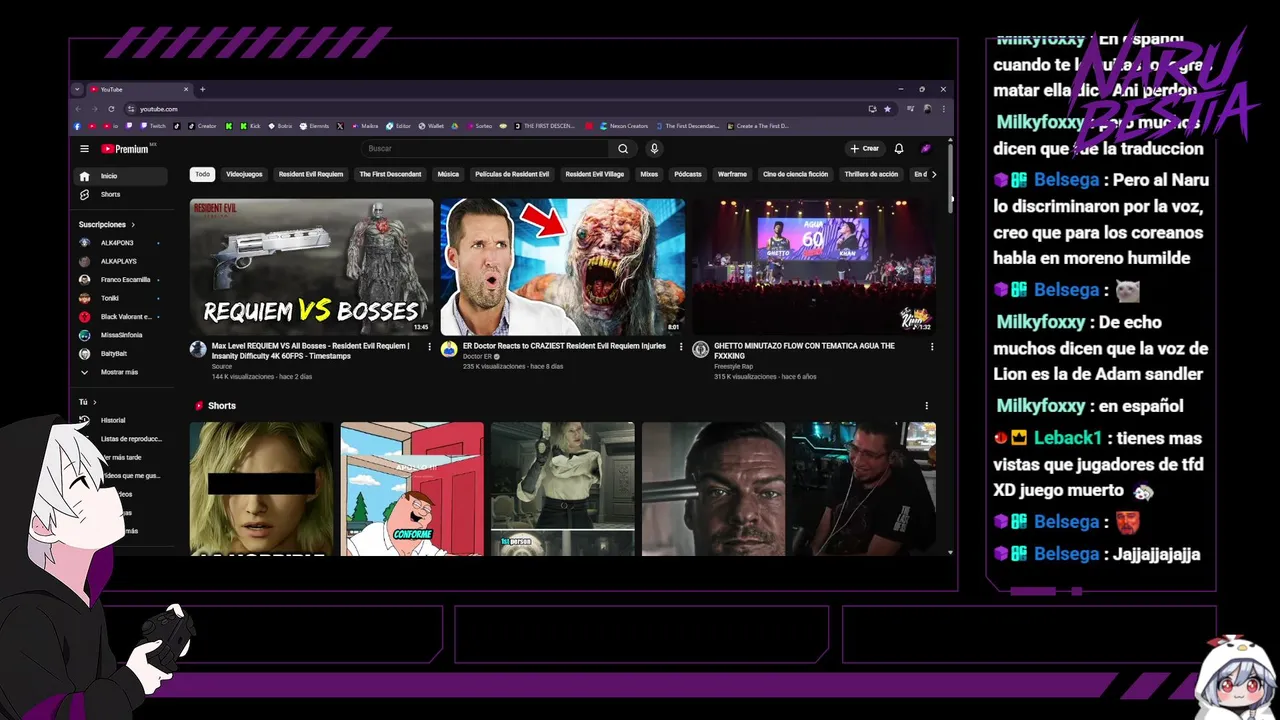Screen dimensions: 1280x720
Task: Open Shorts in the sidebar
Action: pyautogui.click(x=121, y=194)
